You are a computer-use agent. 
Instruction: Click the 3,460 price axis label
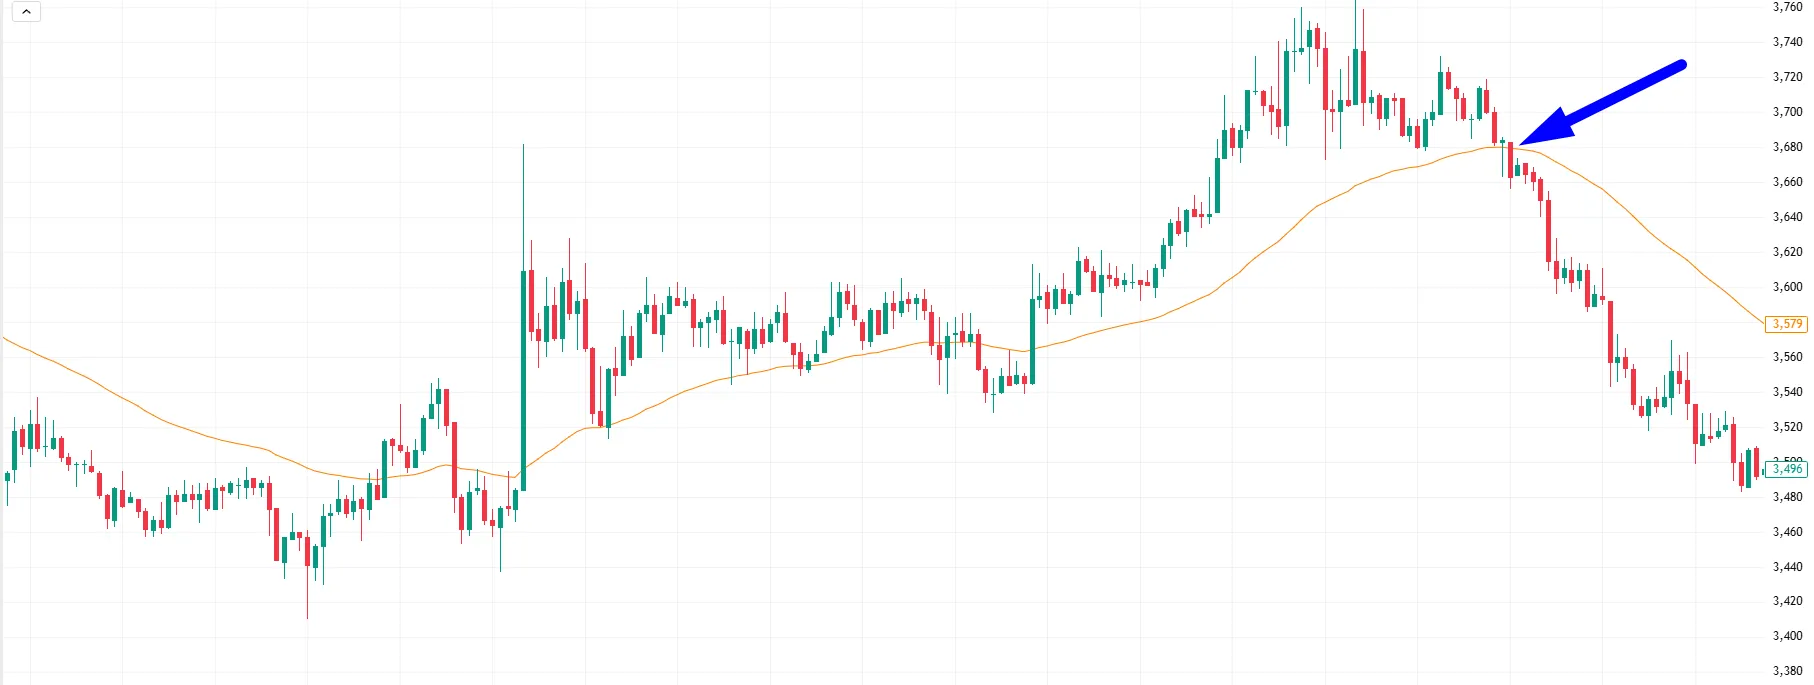click(x=1787, y=532)
